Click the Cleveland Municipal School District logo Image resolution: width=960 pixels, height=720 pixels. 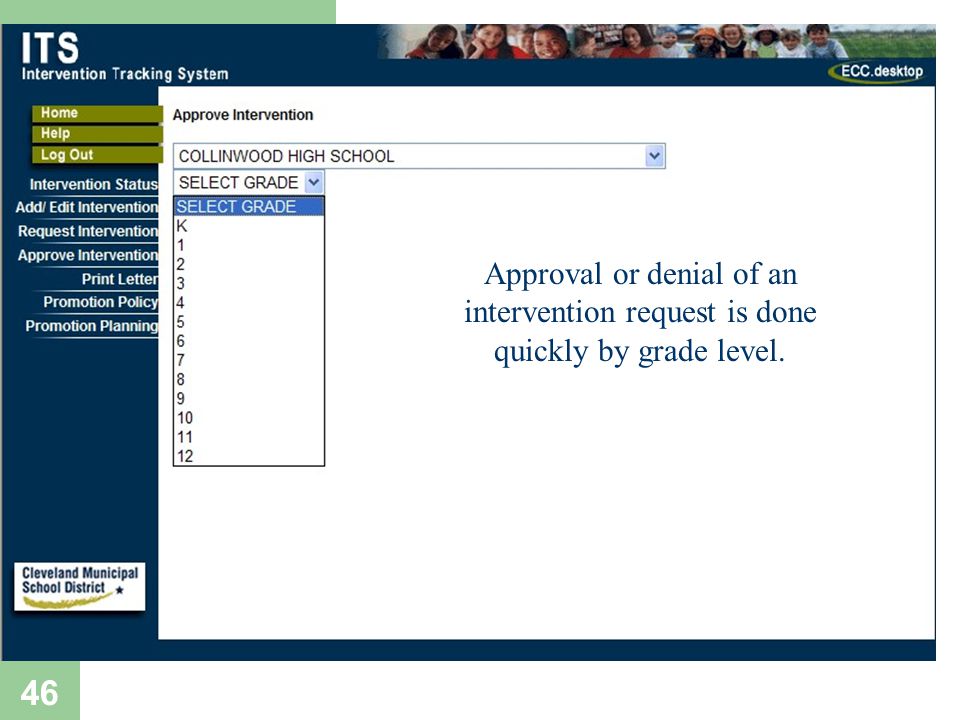pos(80,587)
